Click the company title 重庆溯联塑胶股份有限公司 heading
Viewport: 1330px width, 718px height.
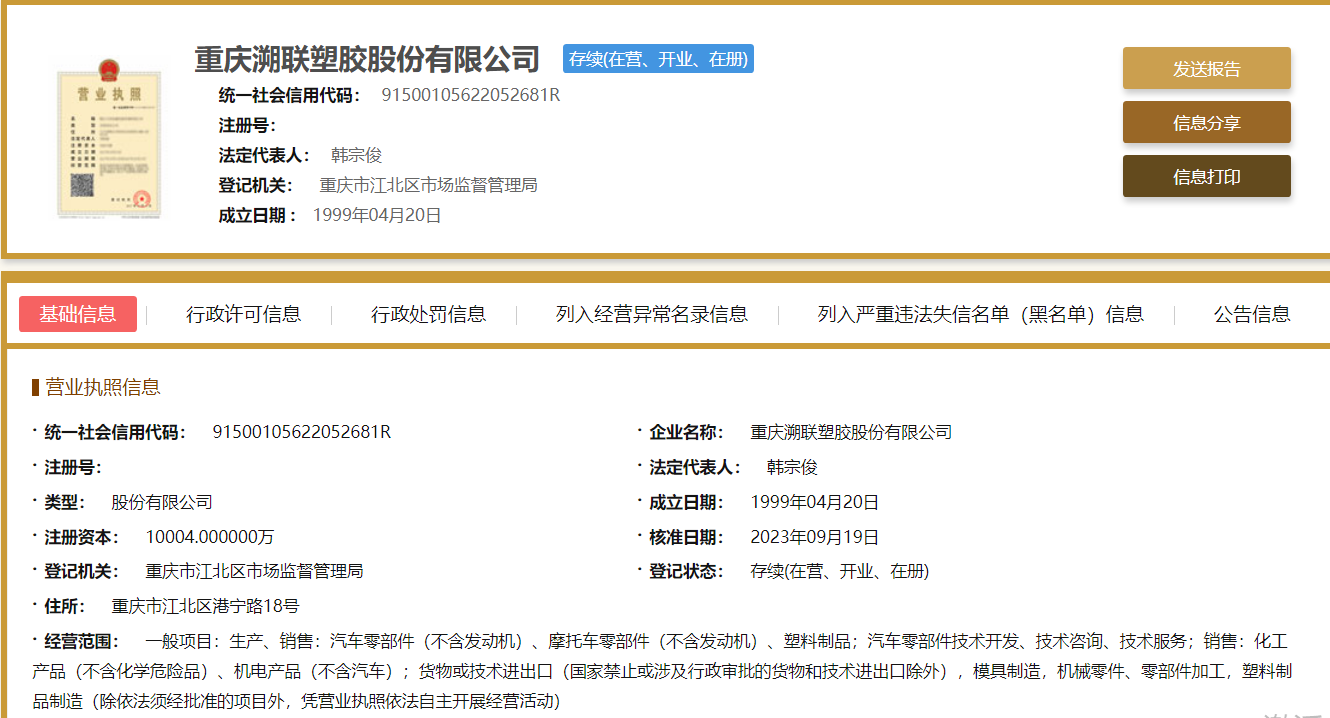click(367, 59)
